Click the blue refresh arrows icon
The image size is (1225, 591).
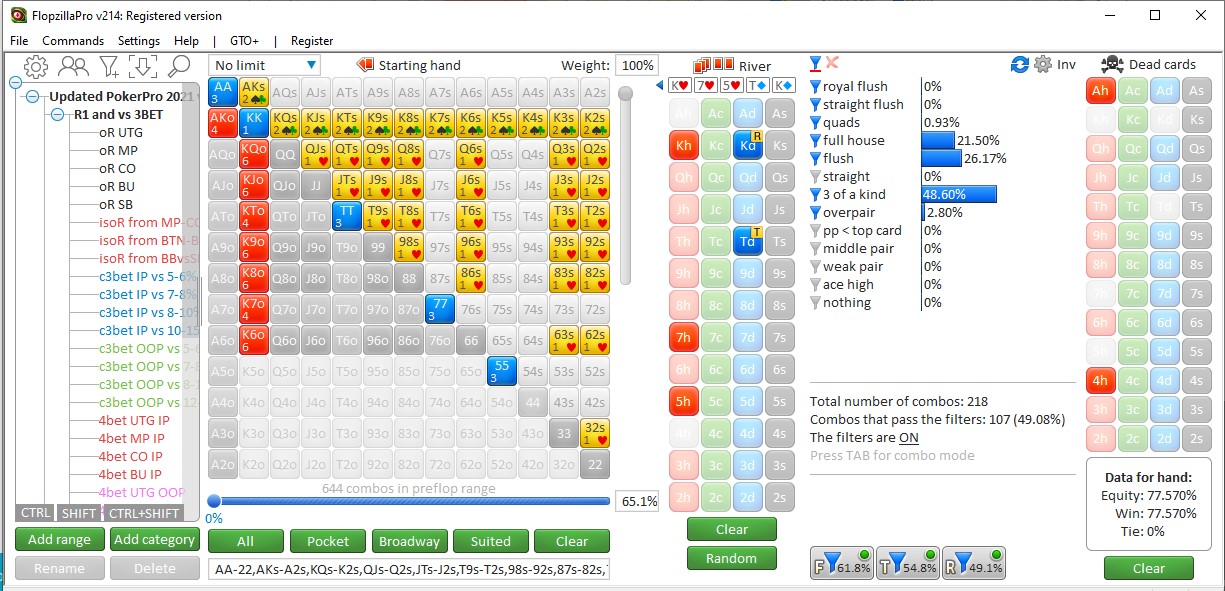tap(1020, 64)
